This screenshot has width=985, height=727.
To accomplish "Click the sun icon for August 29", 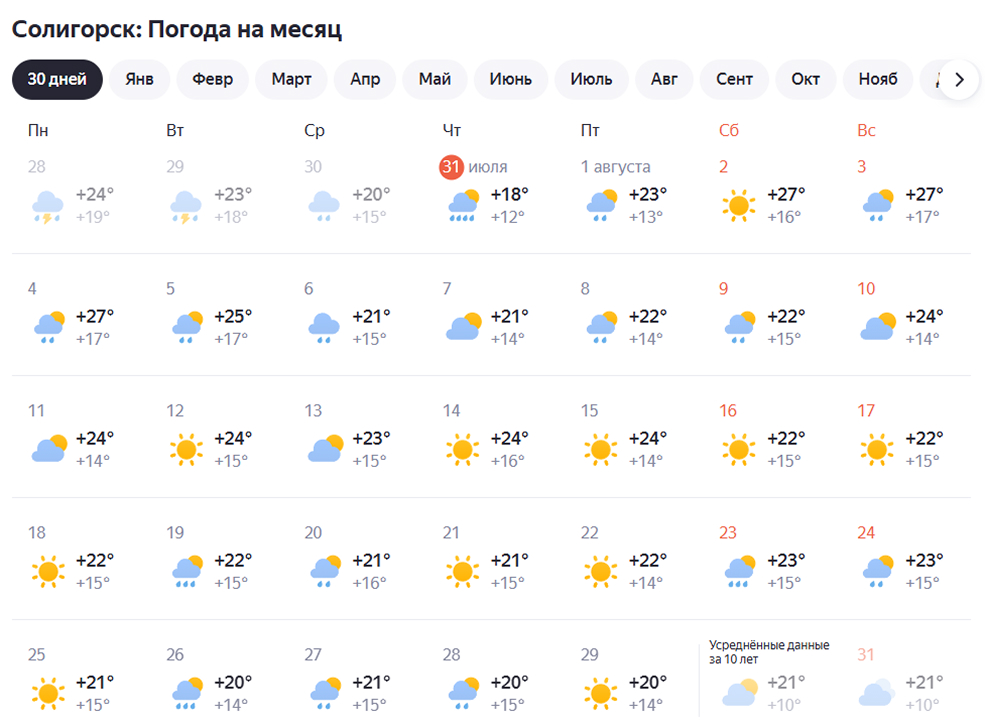I will click(x=601, y=693).
